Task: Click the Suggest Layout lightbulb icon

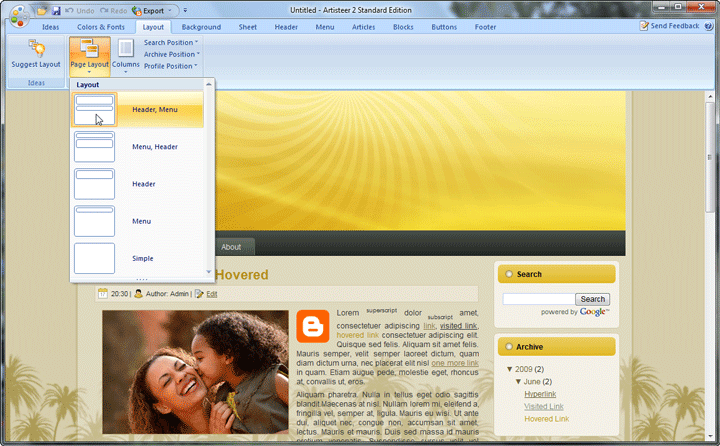Action: (x=36, y=48)
